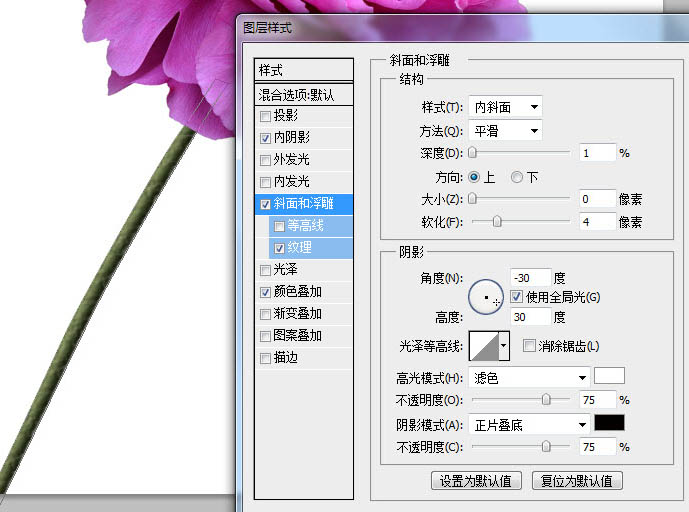Enable the 消除锯齿 anti-alias checkbox
This screenshot has width=689, height=512.
click(529, 346)
